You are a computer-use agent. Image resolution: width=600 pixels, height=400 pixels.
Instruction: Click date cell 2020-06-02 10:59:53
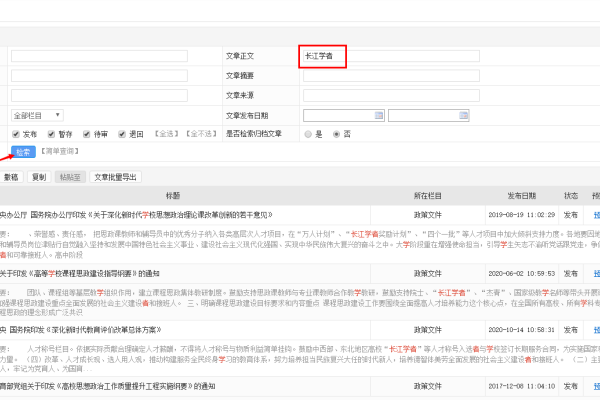tap(522, 274)
